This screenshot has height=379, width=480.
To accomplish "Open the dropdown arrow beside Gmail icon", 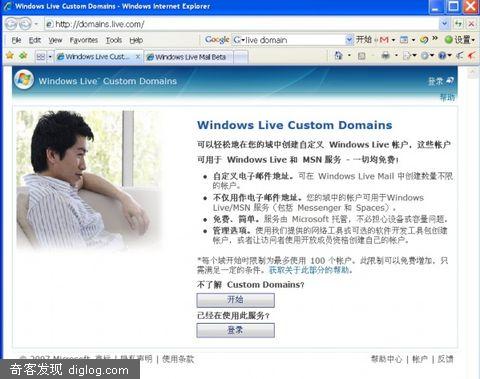I will (394, 40).
